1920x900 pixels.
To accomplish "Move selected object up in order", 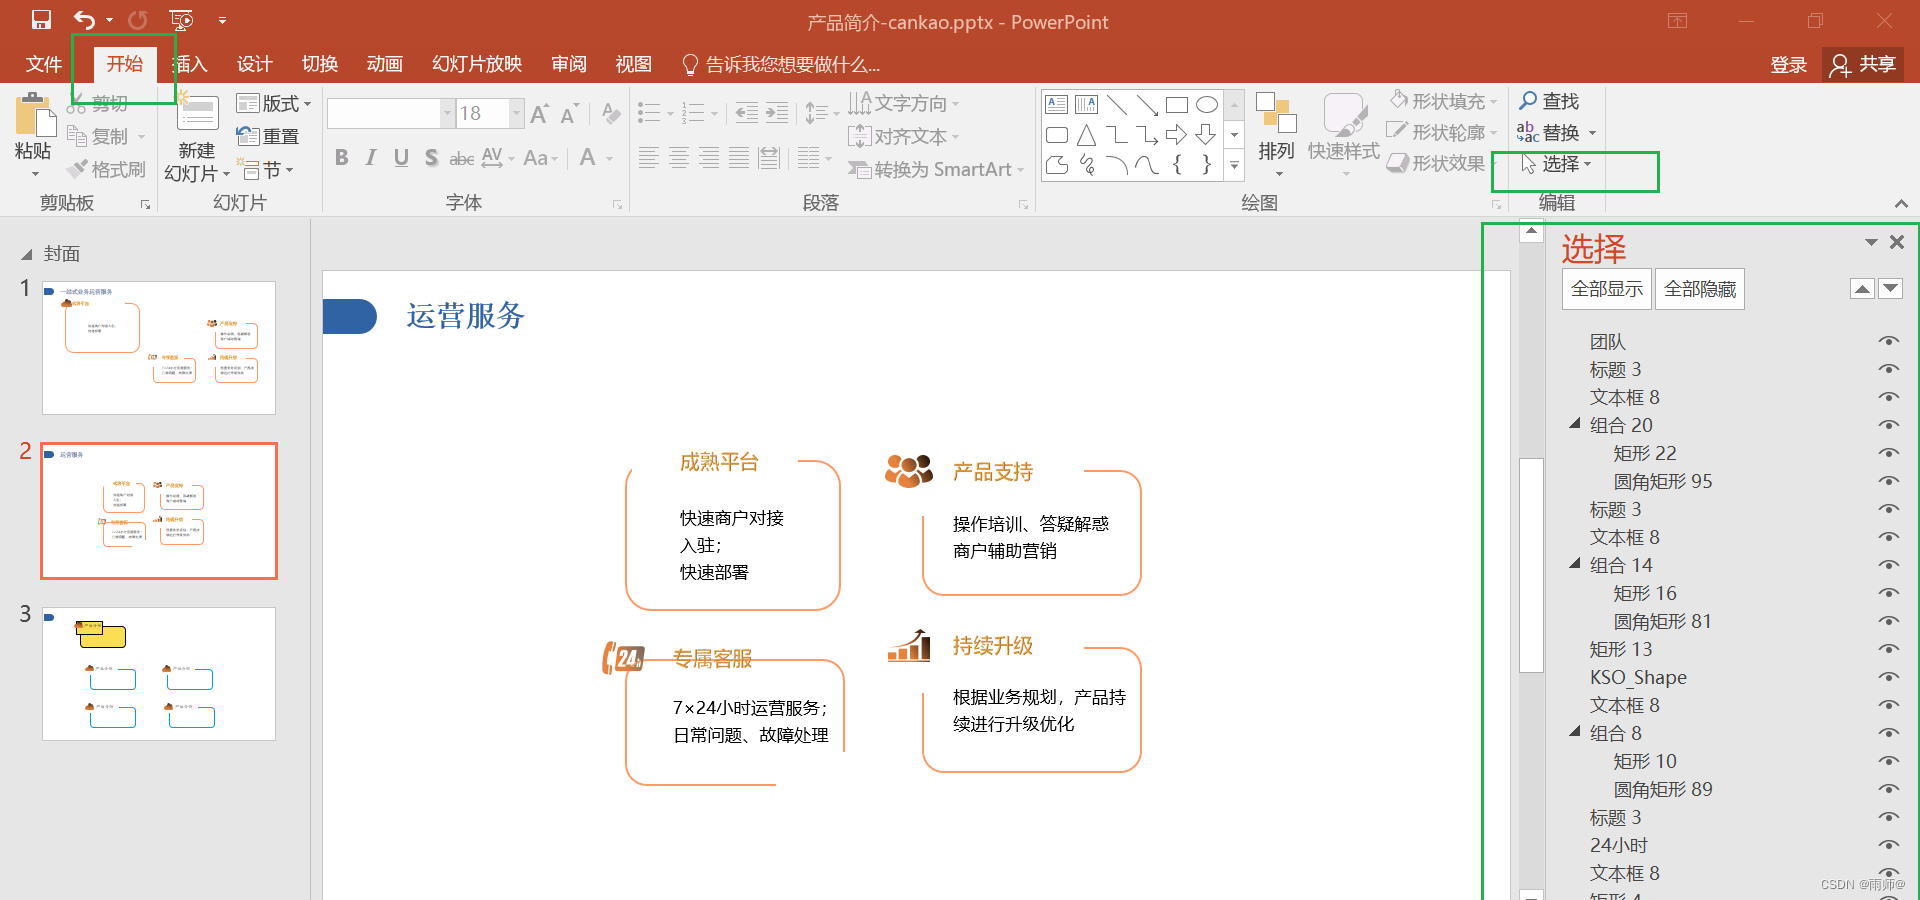I will 1862,289.
